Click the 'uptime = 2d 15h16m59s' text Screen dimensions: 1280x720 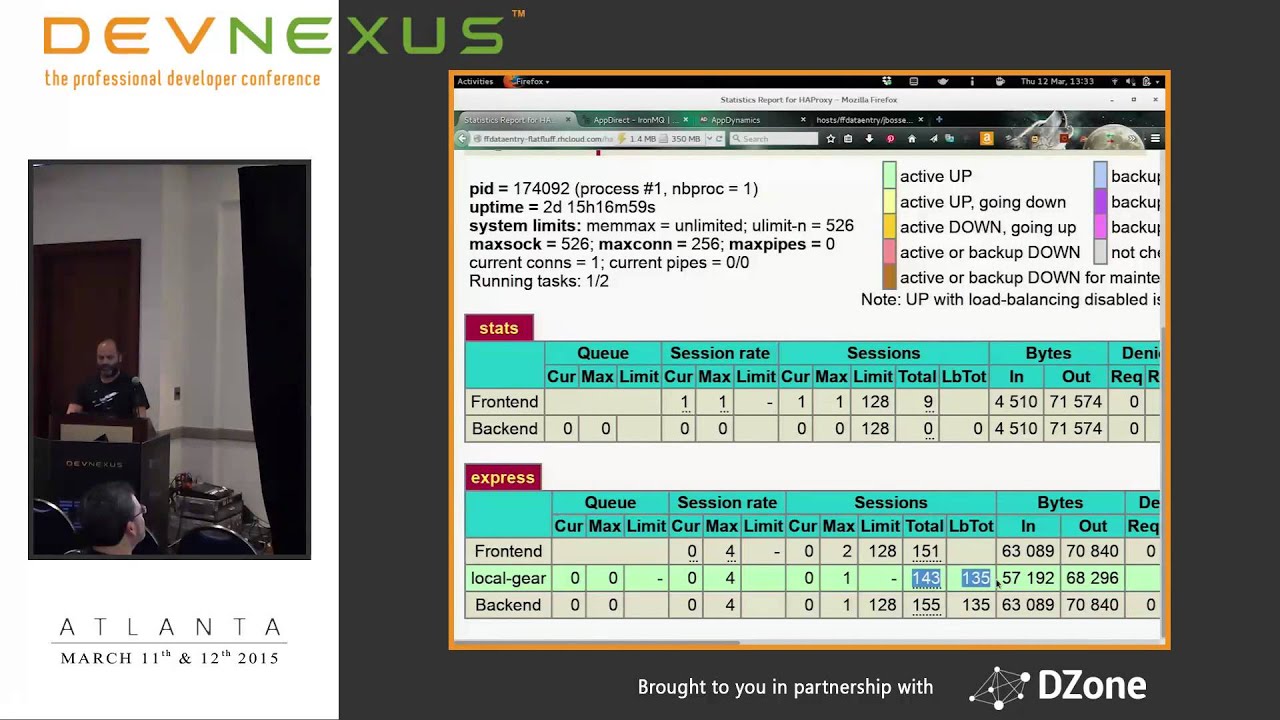[x=562, y=207]
